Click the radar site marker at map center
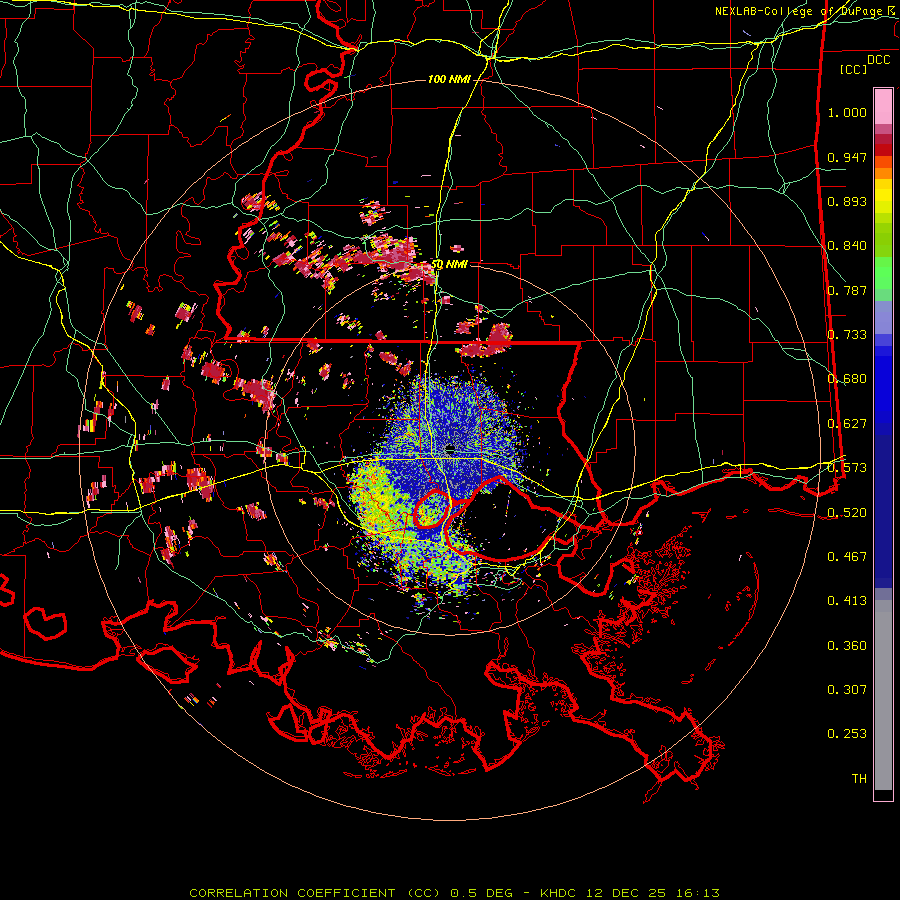This screenshot has height=900, width=900. coord(450,448)
